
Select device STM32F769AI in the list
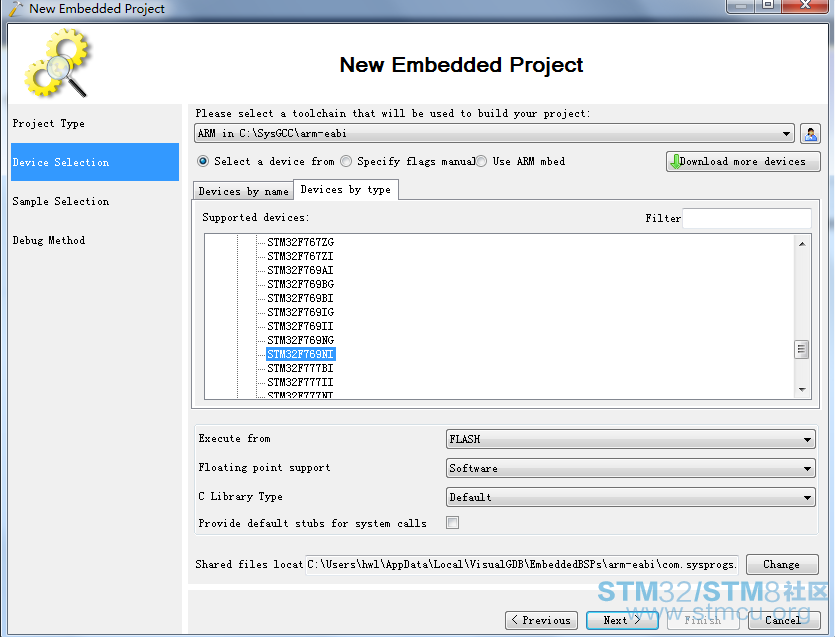pyautogui.click(x=300, y=270)
